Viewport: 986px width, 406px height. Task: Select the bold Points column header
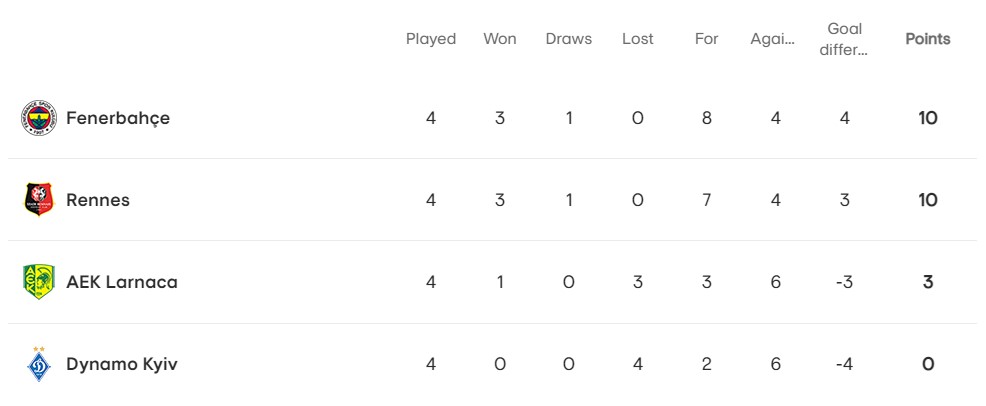pyautogui.click(x=928, y=39)
